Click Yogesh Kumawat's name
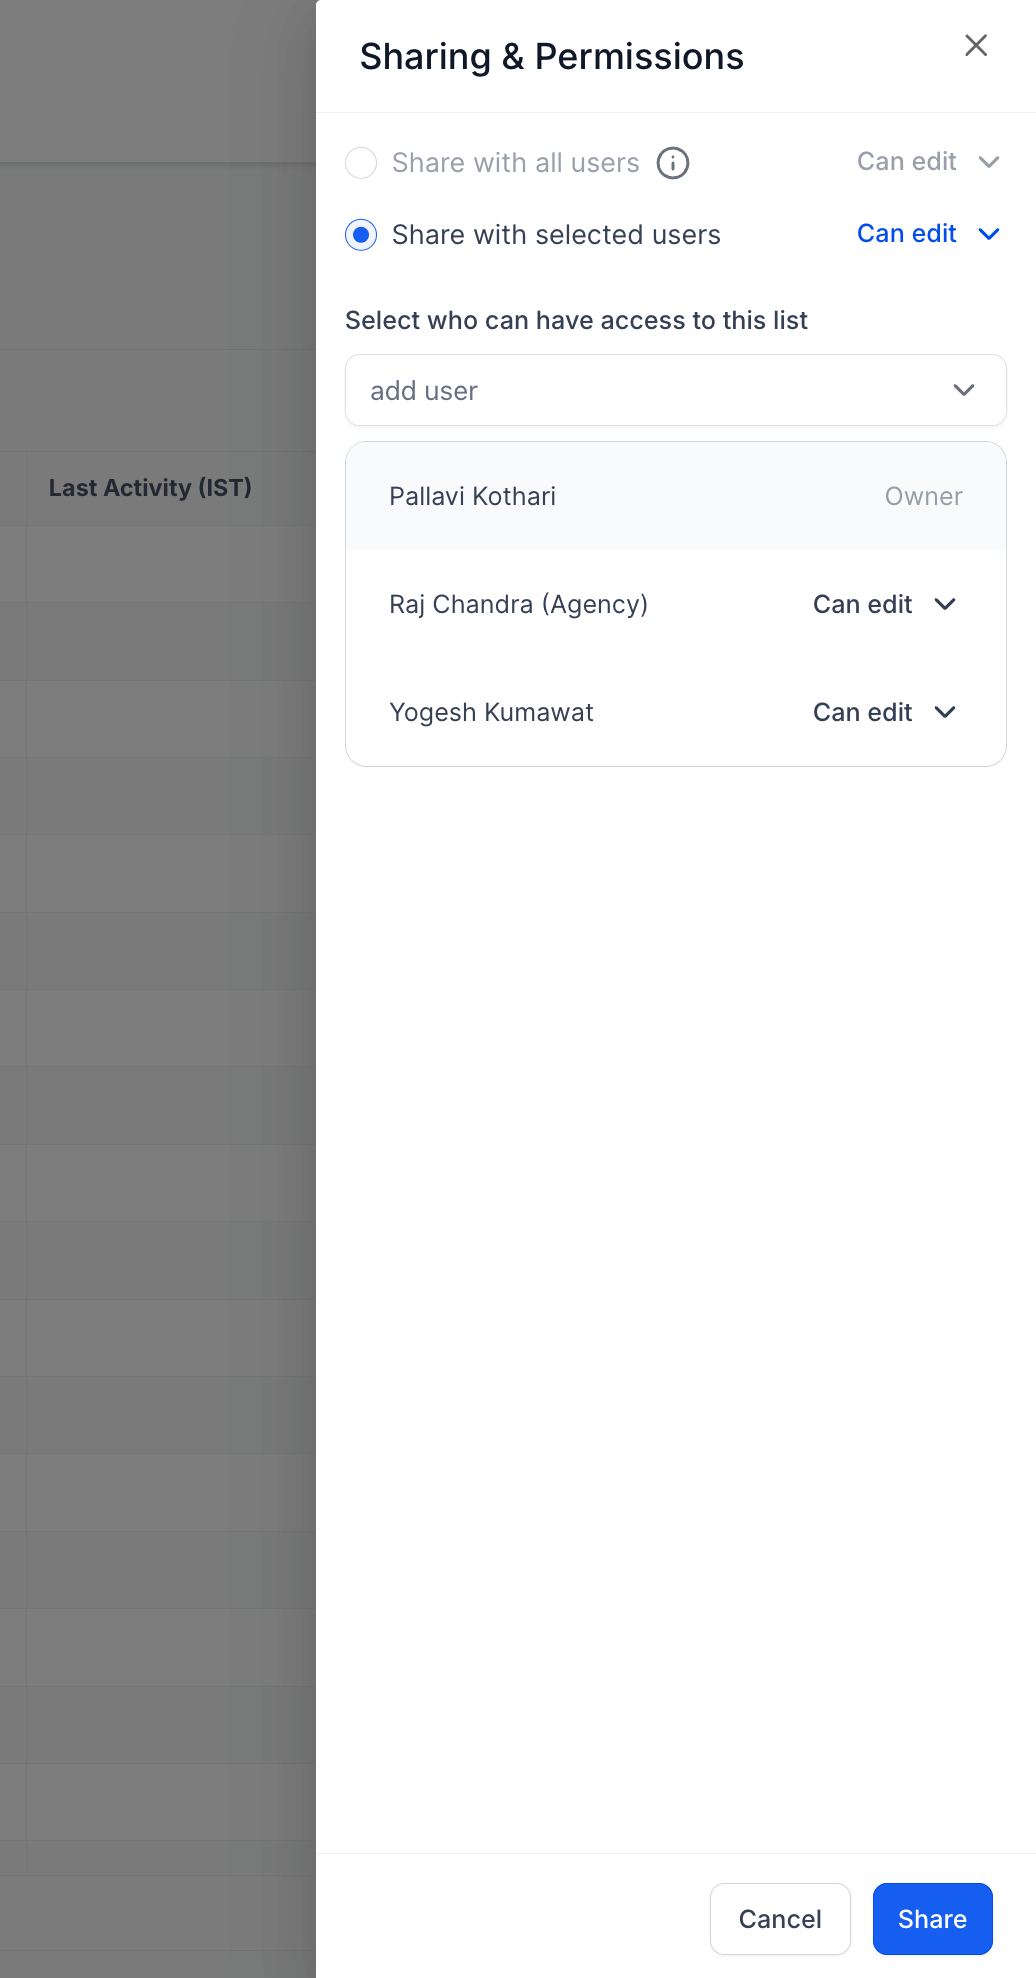 (x=491, y=712)
